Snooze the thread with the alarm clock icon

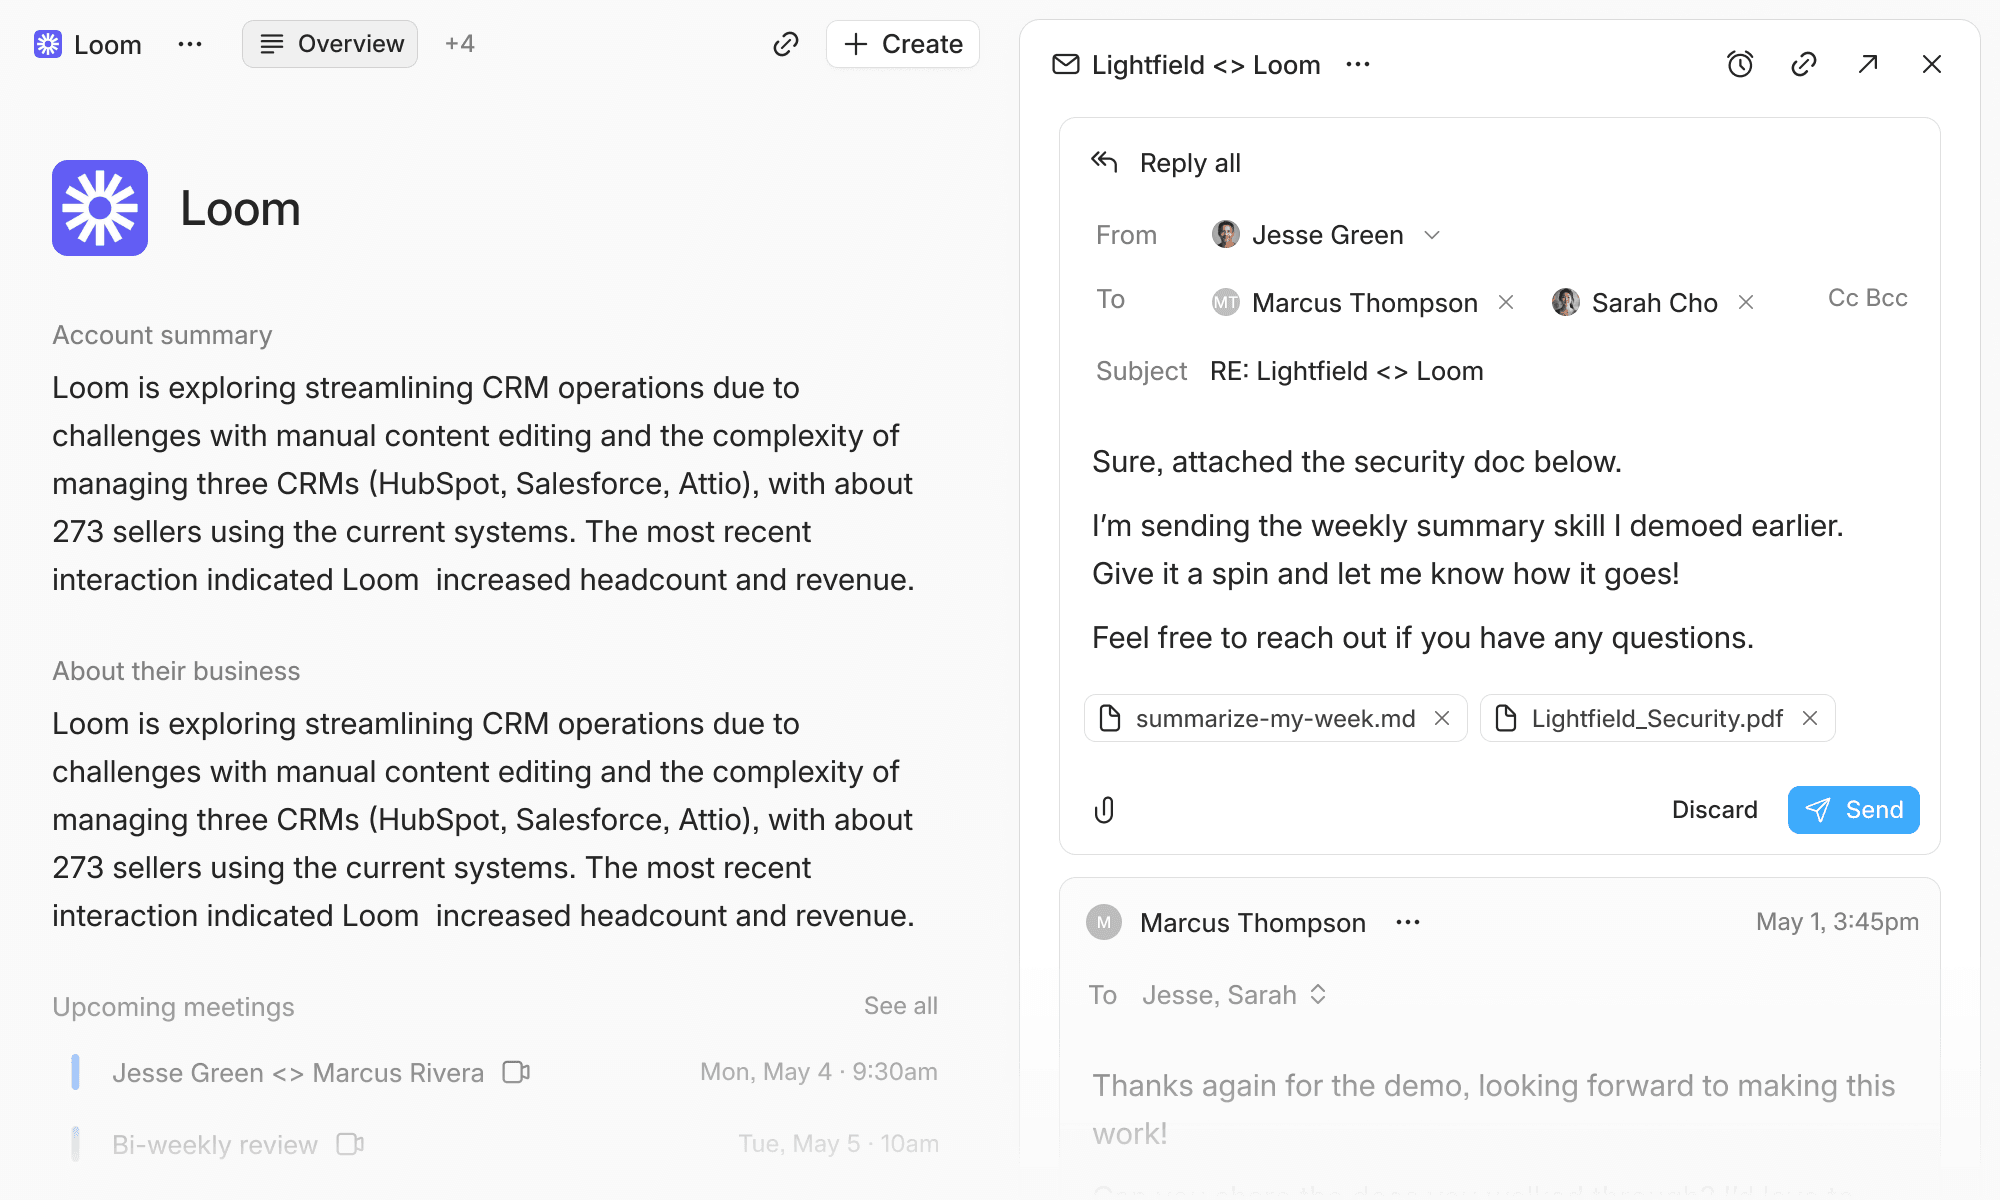pyautogui.click(x=1740, y=65)
